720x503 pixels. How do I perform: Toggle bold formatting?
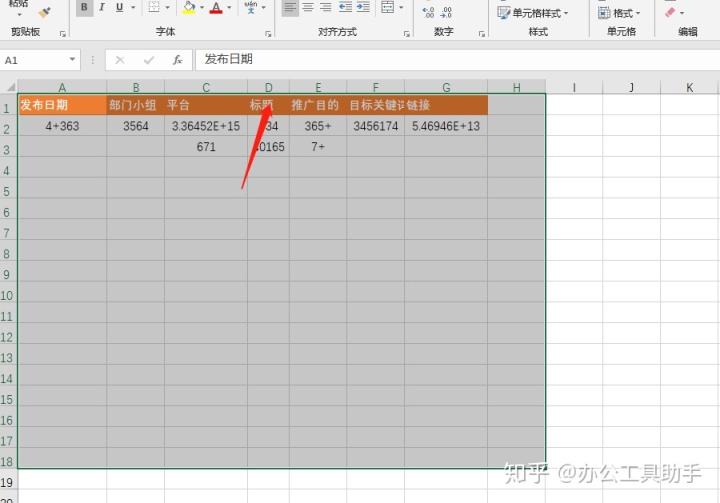click(84, 7)
